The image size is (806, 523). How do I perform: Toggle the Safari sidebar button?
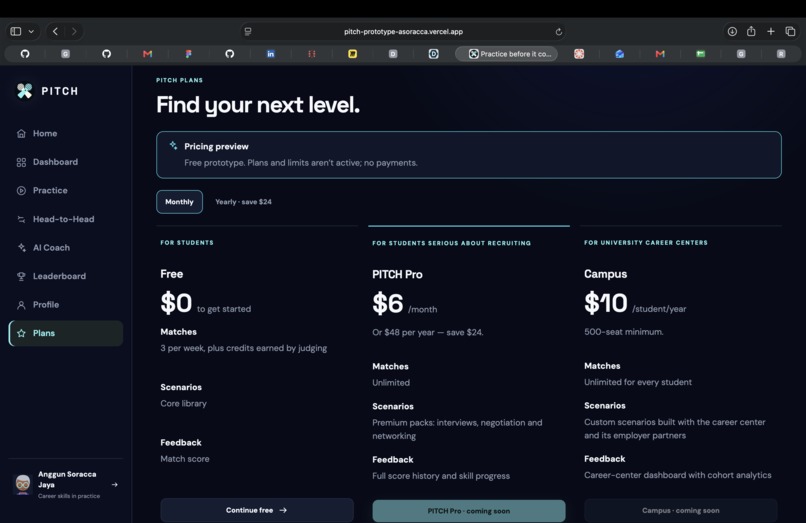pos(16,31)
